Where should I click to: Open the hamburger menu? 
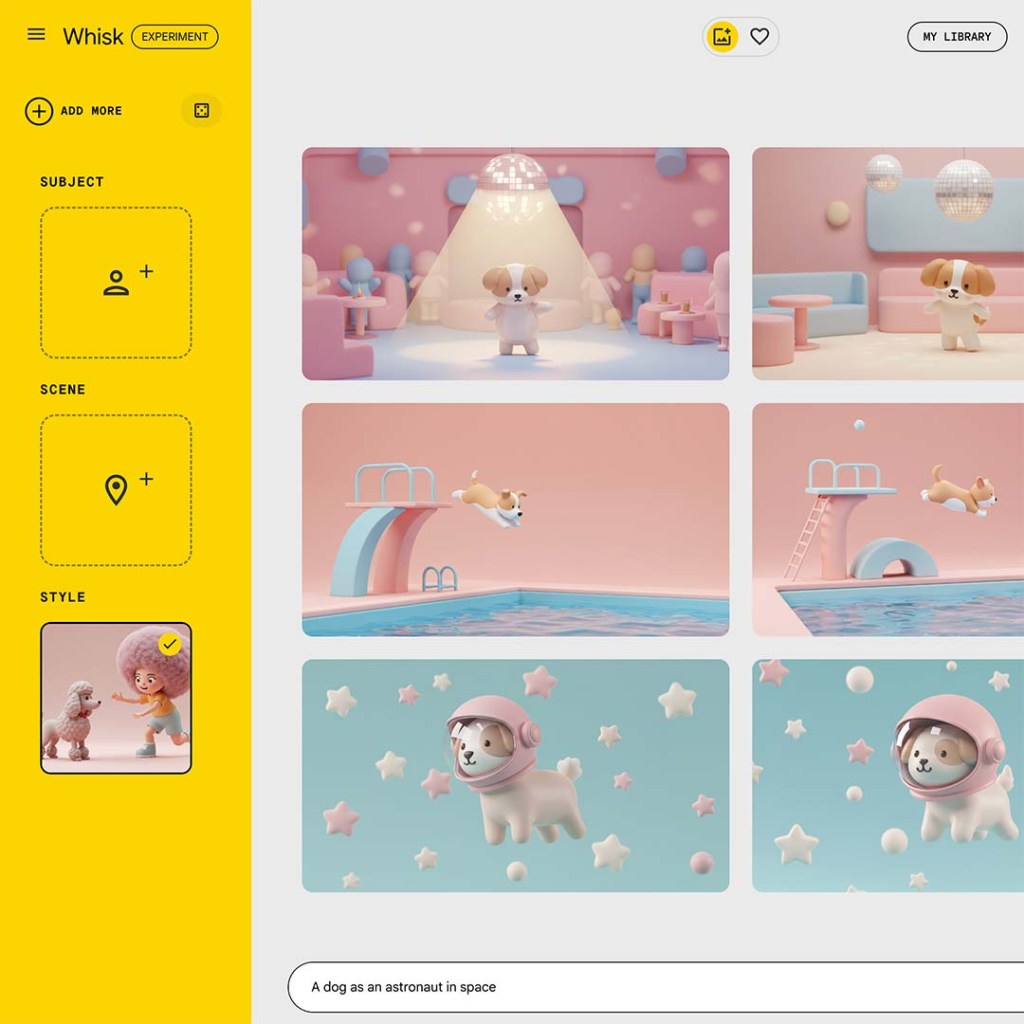[x=36, y=35]
